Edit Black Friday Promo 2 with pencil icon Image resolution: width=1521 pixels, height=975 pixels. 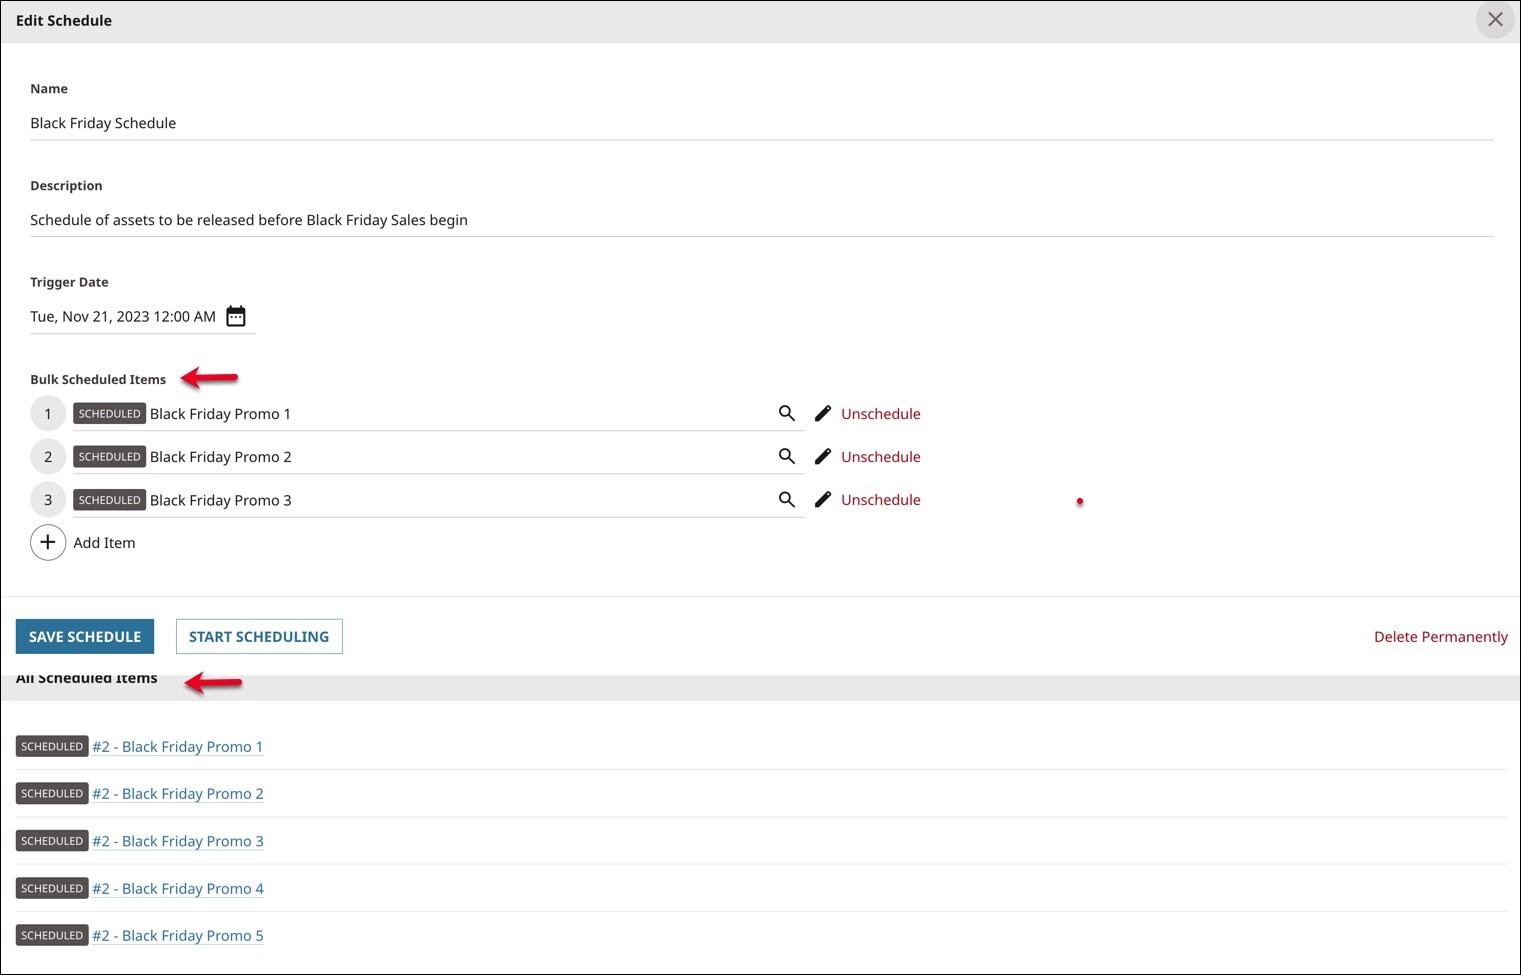pyautogui.click(x=823, y=456)
